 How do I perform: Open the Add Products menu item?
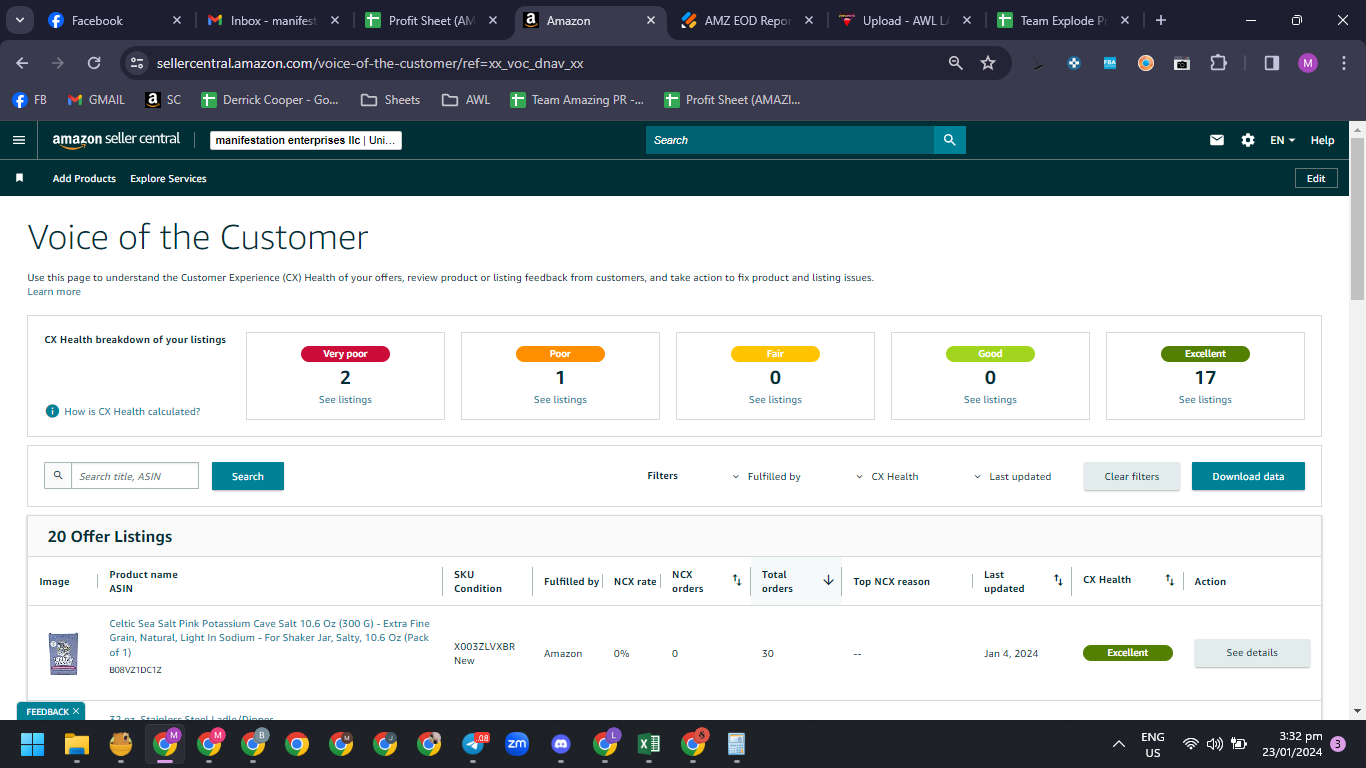[x=84, y=179]
